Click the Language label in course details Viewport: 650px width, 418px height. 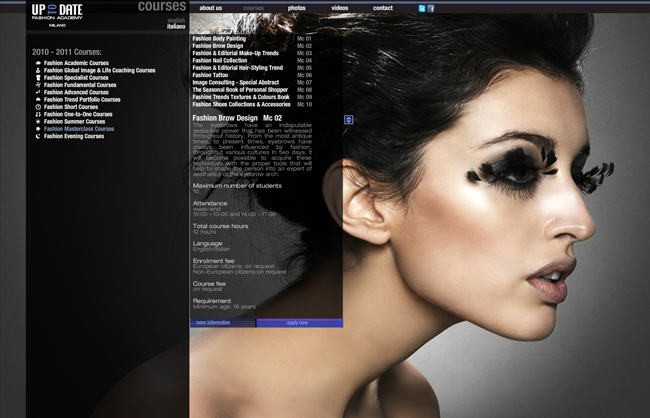(207, 244)
